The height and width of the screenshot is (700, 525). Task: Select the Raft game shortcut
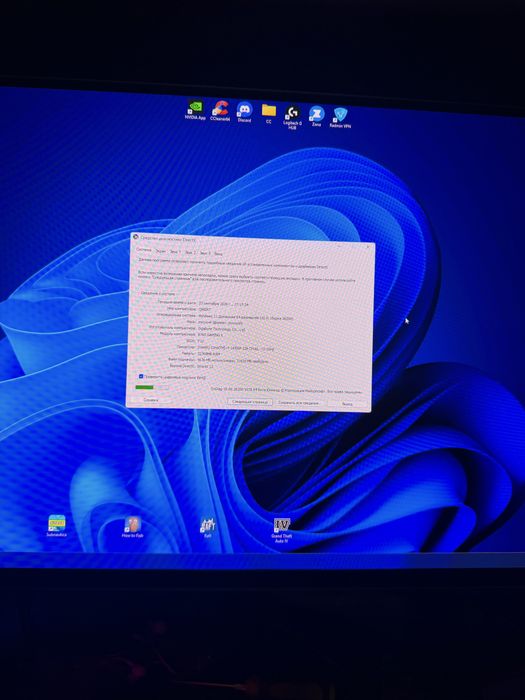coord(208,527)
